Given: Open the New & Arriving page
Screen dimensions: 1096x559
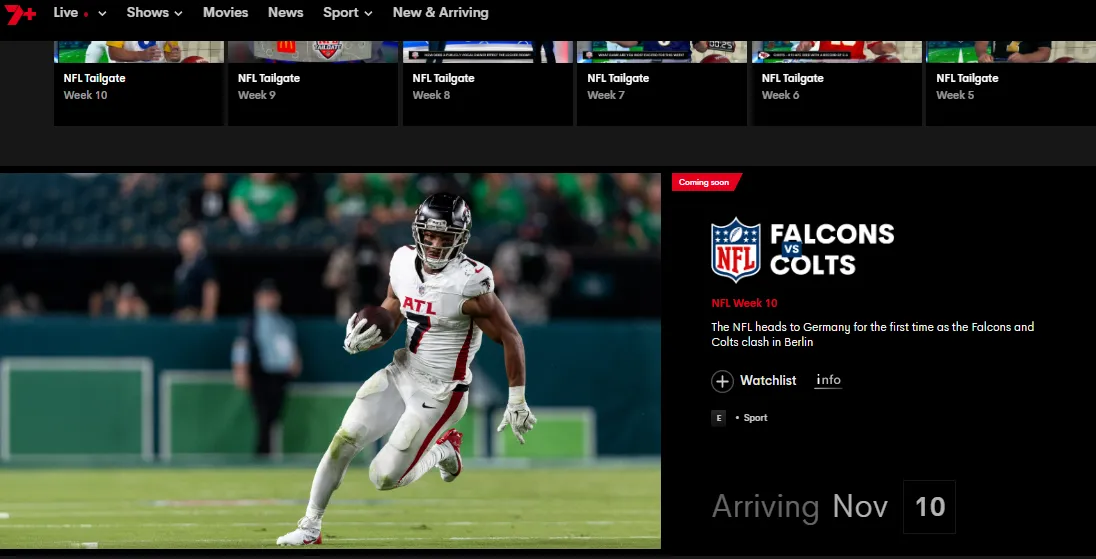Looking at the screenshot, I should [x=440, y=13].
